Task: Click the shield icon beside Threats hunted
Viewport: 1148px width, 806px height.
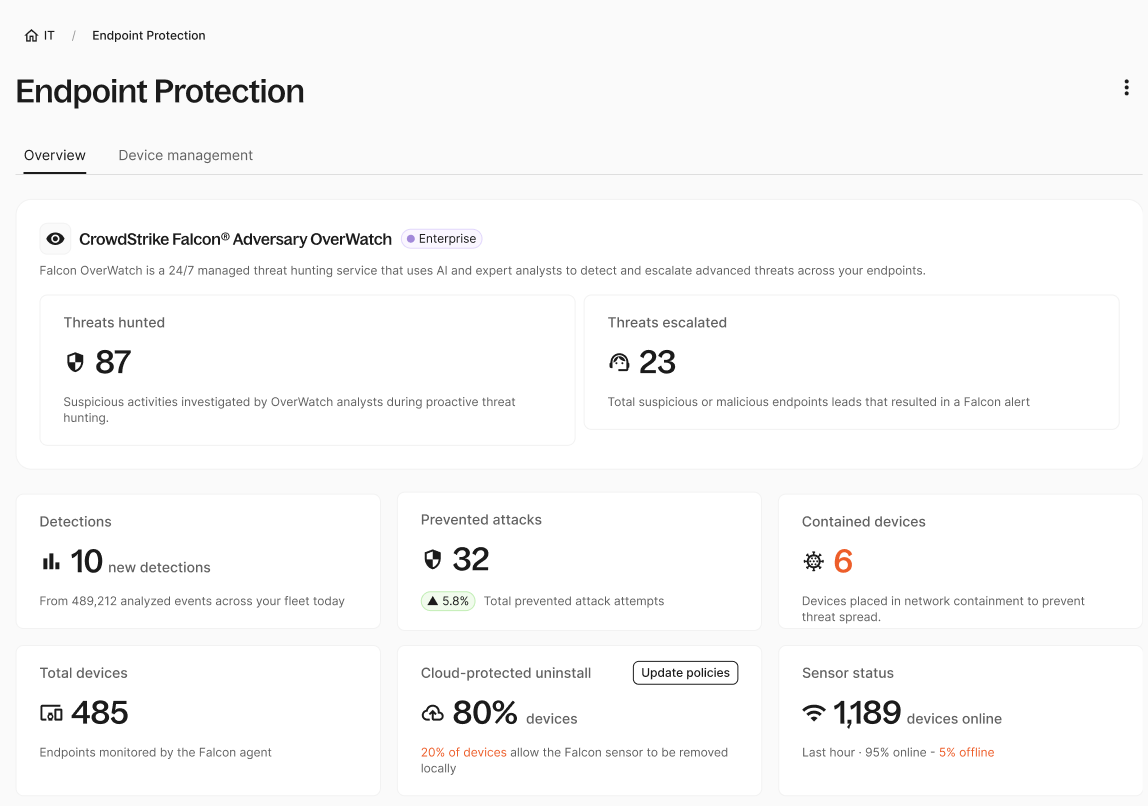Action: (75, 362)
